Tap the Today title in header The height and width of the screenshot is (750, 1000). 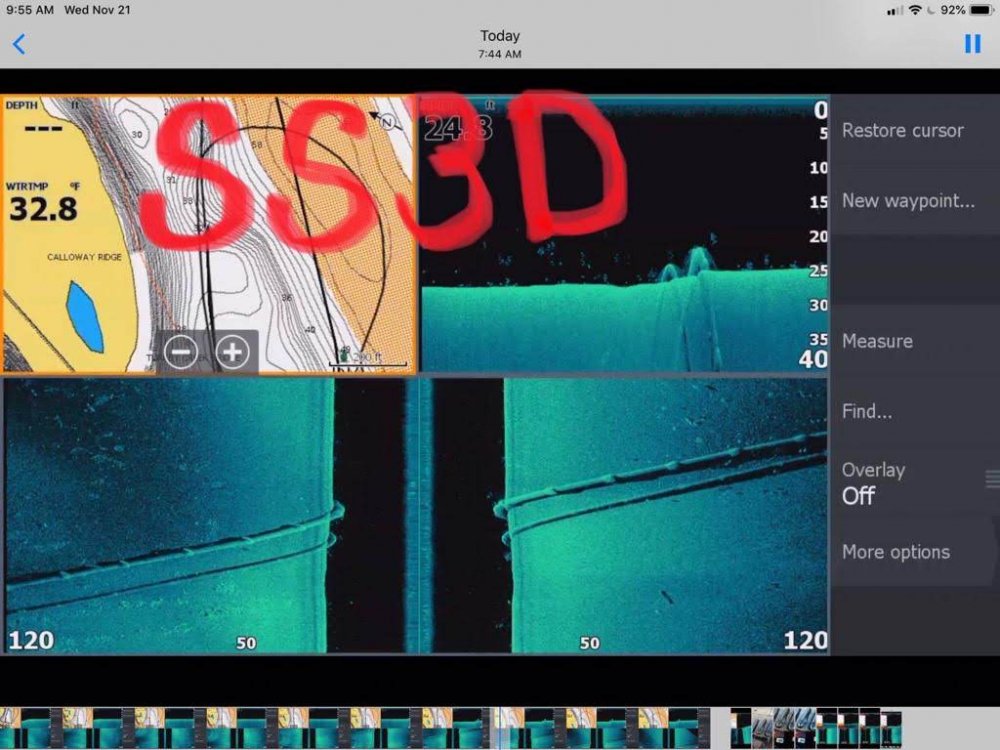(499, 36)
